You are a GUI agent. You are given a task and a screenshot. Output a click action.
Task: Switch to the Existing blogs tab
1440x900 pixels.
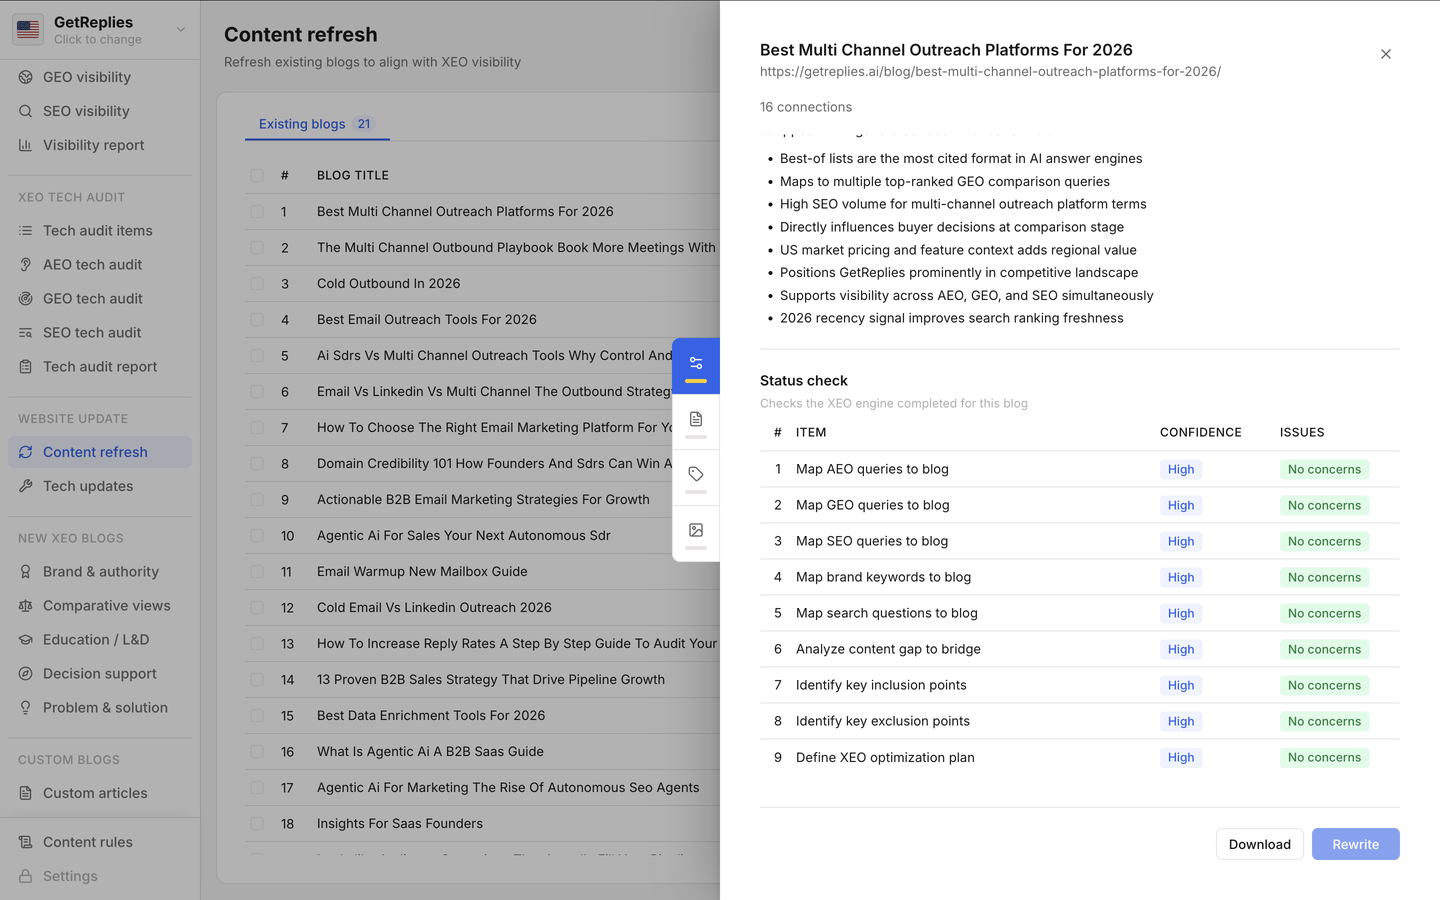[x=316, y=124]
